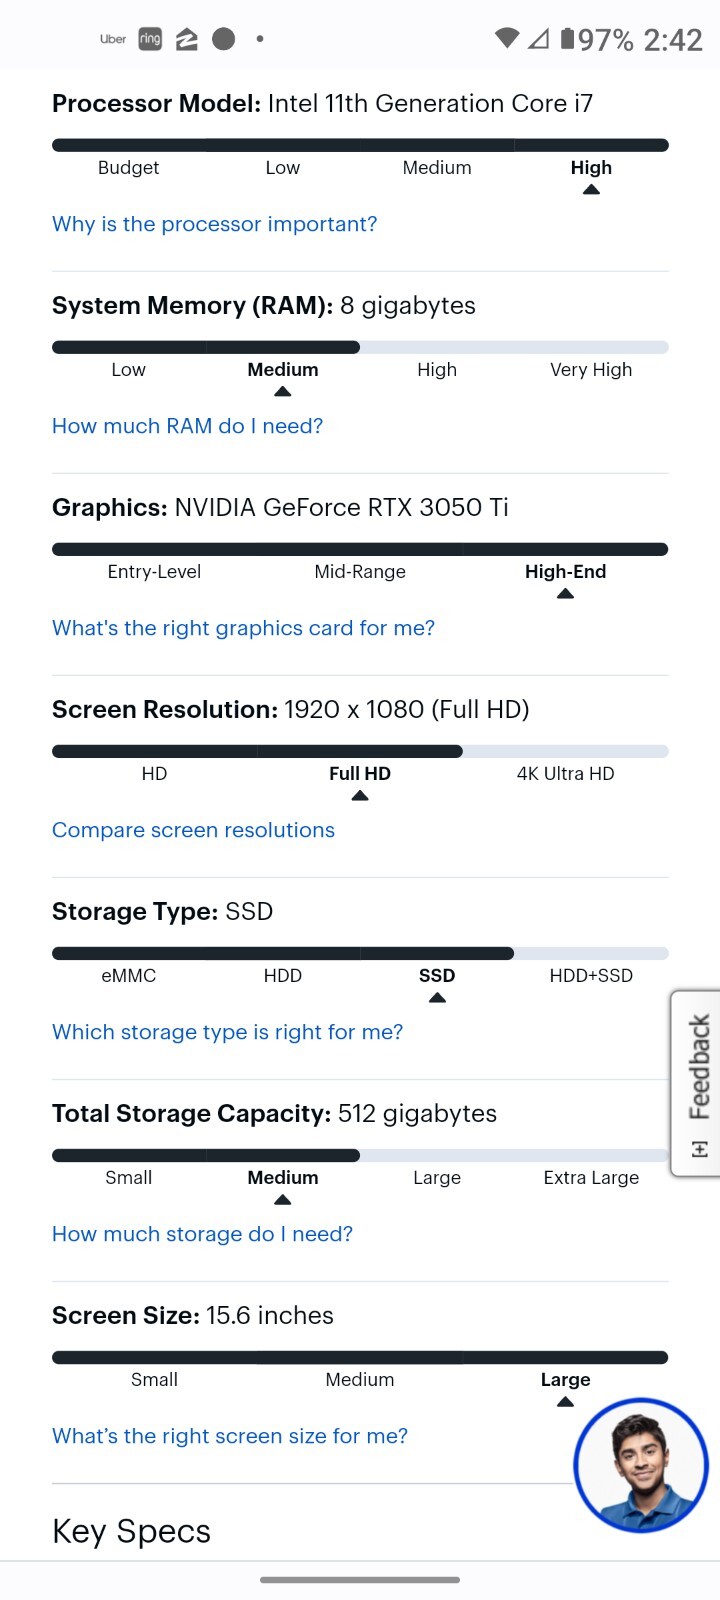Open 'What's the right screen size for me?'
The width and height of the screenshot is (720, 1600).
(x=230, y=1436)
